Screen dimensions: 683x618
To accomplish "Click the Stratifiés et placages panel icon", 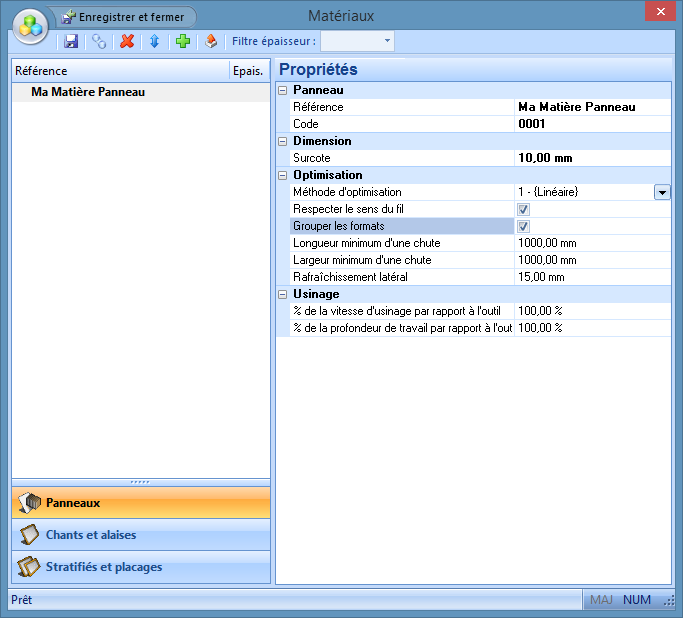I will click(29, 567).
